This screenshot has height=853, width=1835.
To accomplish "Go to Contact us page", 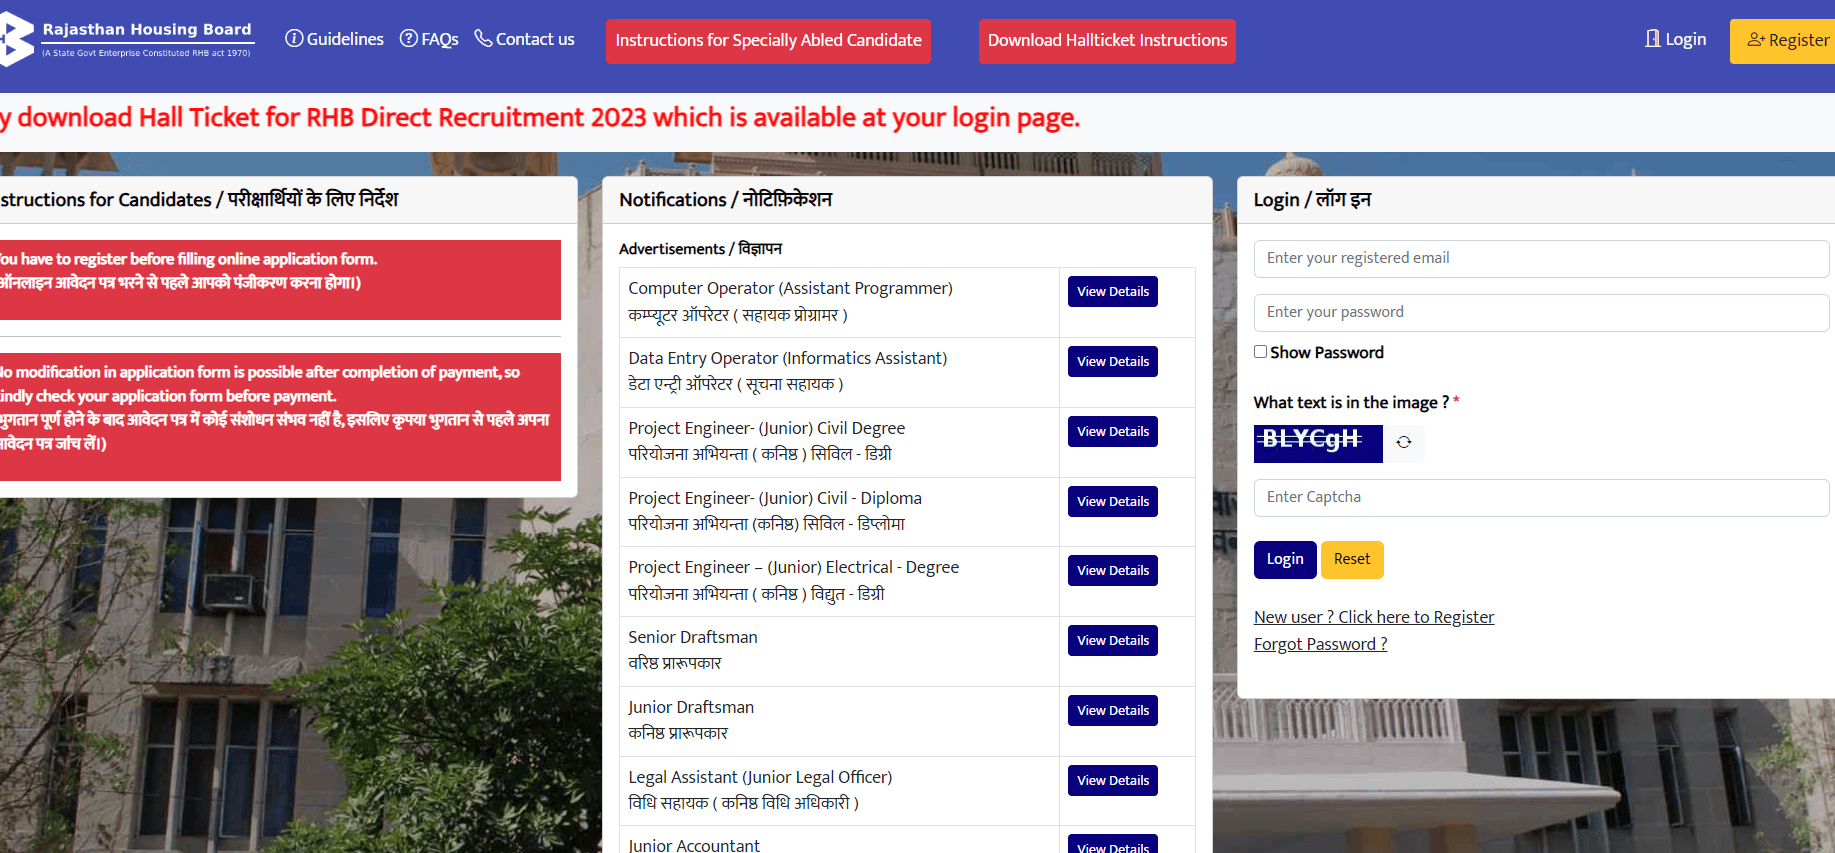I will pyautogui.click(x=524, y=39).
